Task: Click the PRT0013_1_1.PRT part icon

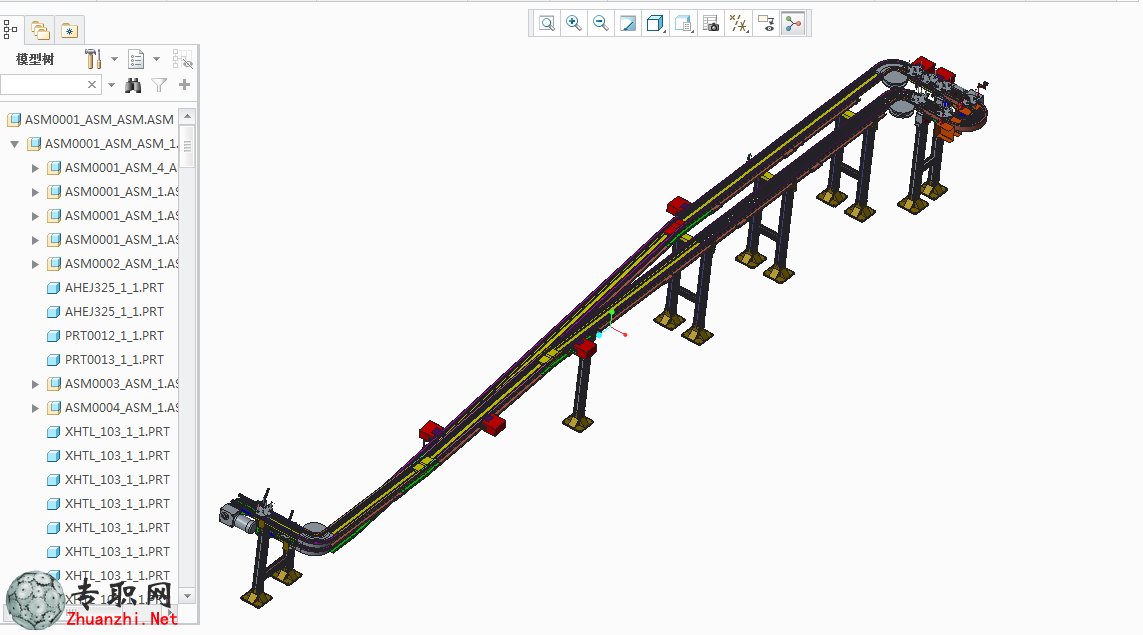Action: point(53,359)
